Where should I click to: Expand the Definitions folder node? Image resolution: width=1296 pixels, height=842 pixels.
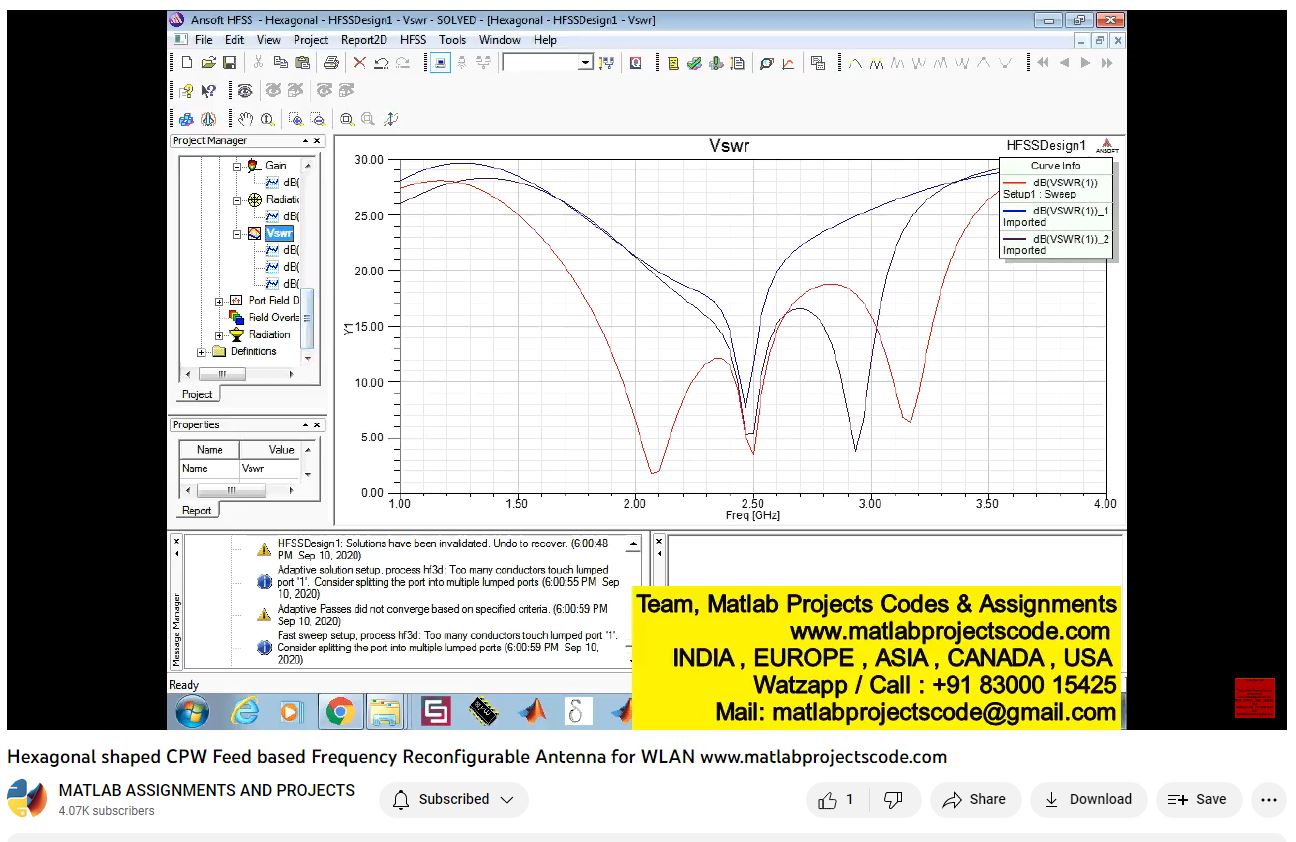202,352
